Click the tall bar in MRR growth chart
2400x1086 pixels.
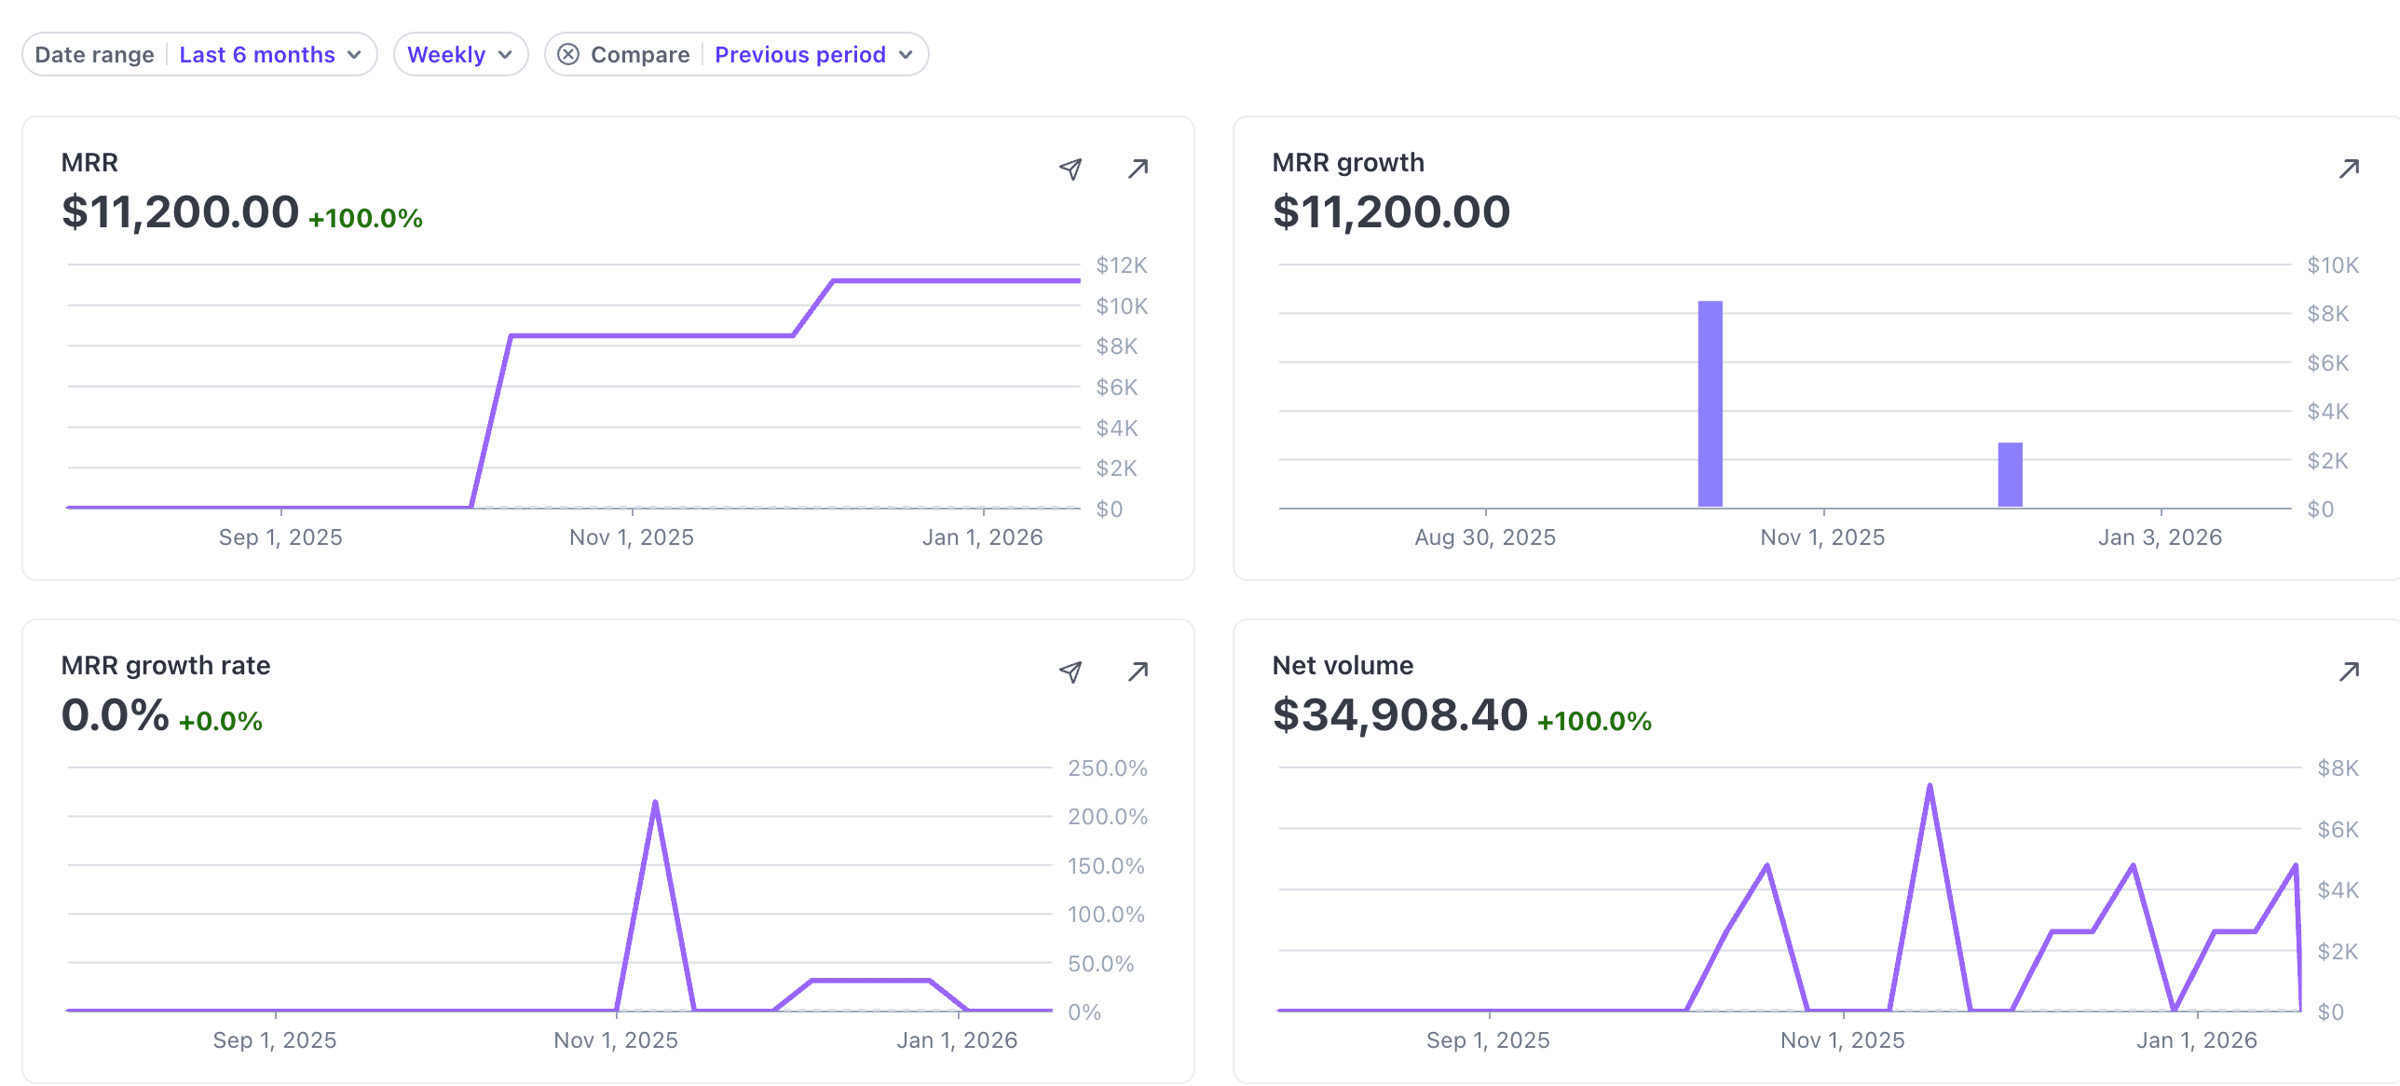click(x=1710, y=404)
